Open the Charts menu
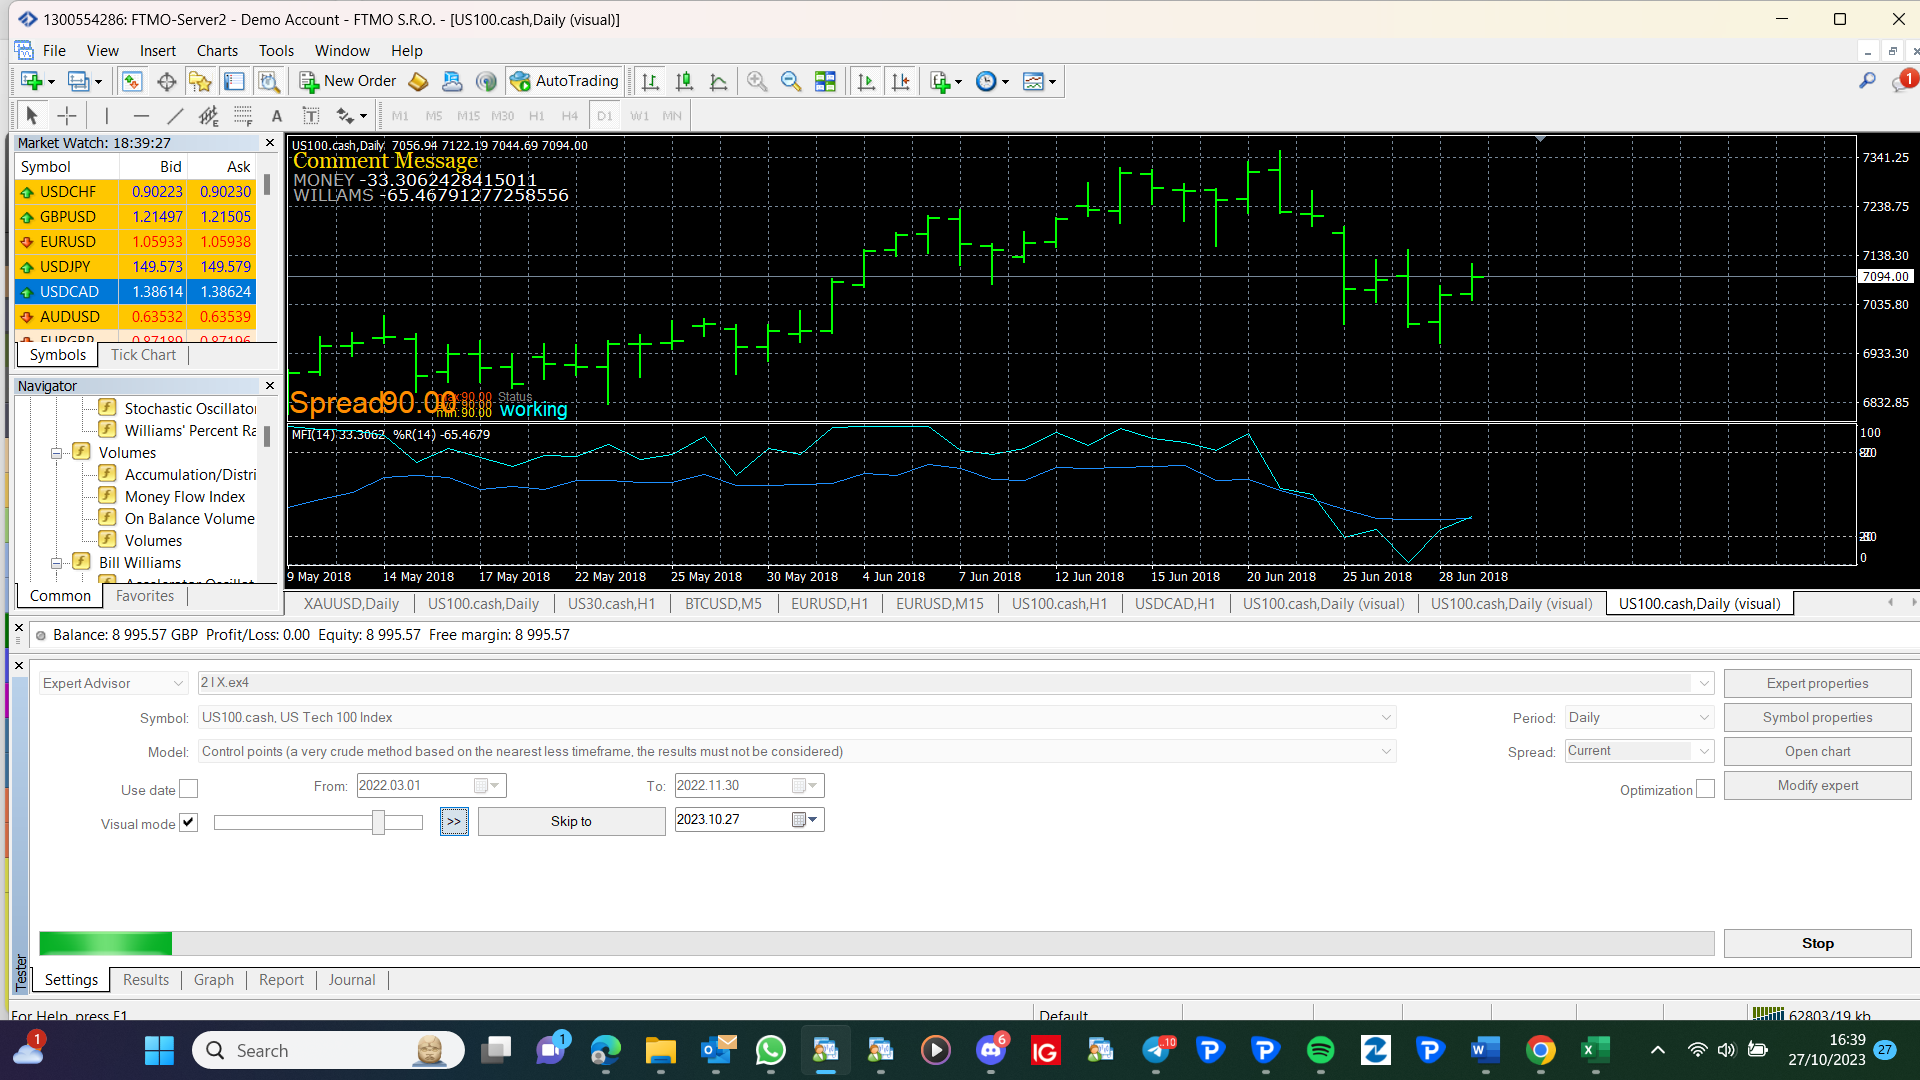The height and width of the screenshot is (1080, 1920). (x=217, y=50)
